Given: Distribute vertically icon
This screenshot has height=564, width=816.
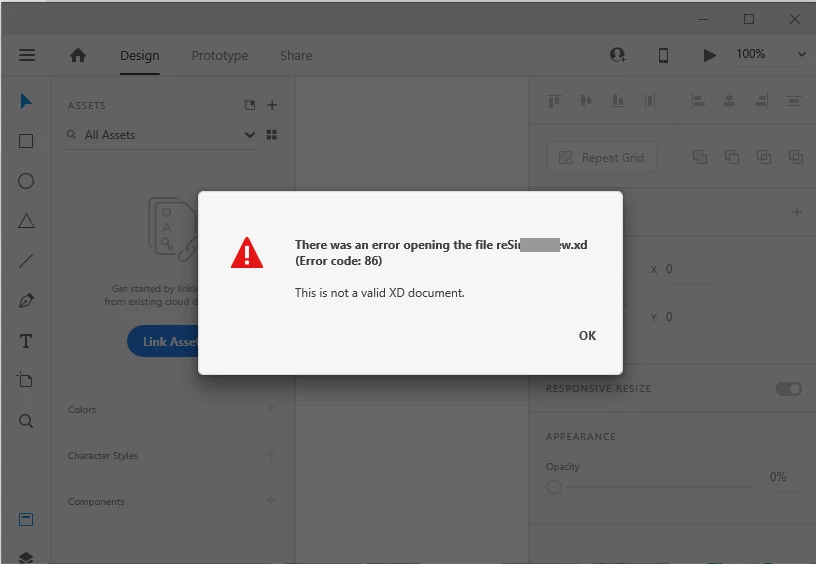Looking at the screenshot, I should pyautogui.click(x=794, y=101).
